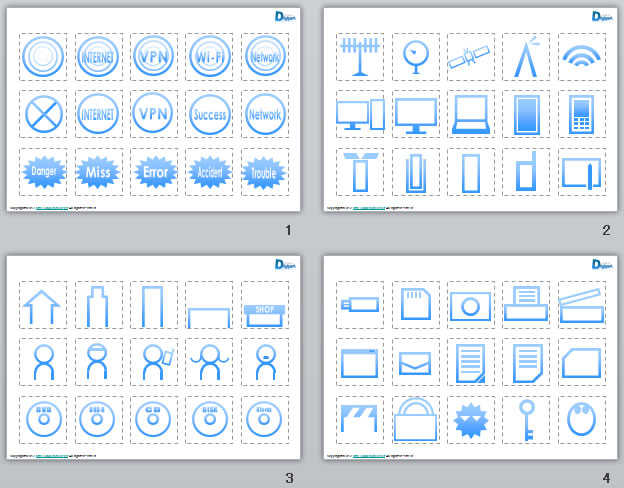This screenshot has height=488, width=624.
Task: Click the Danger starburst icon
Action: [44, 171]
